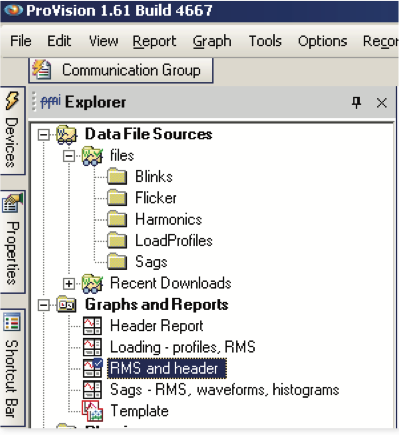Select the Template label
399x435 pixels.
pos(139,411)
